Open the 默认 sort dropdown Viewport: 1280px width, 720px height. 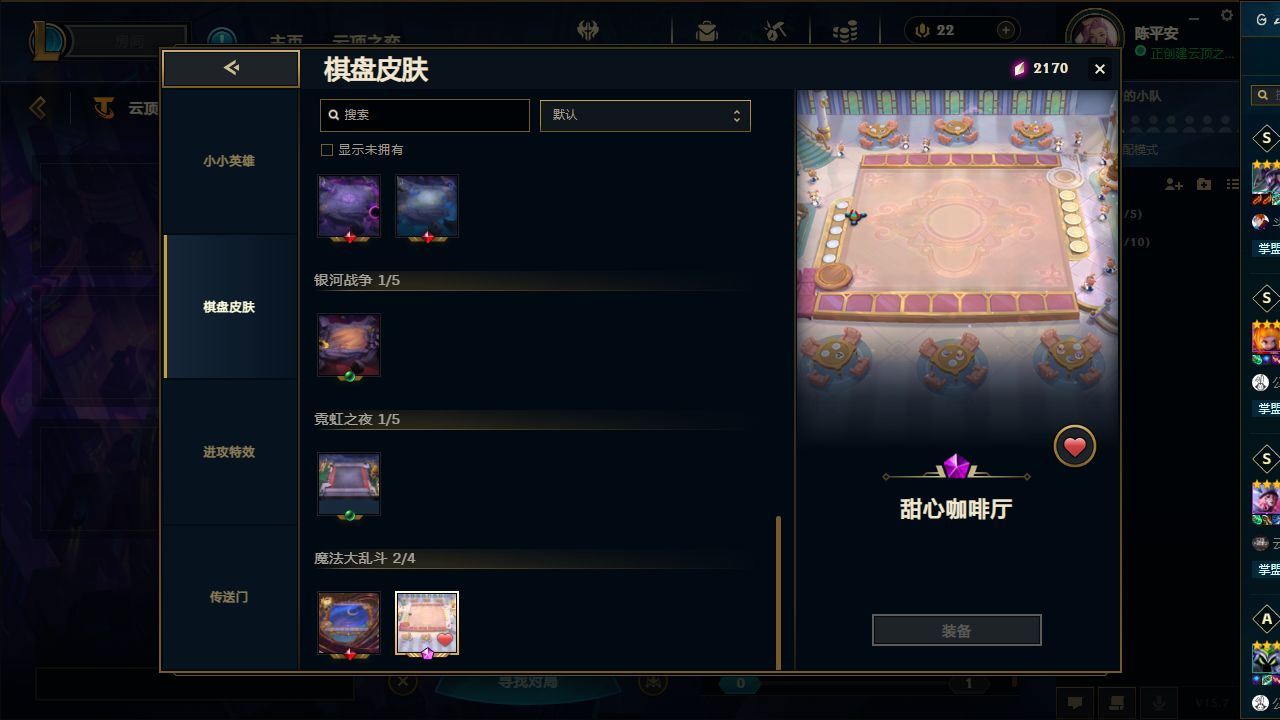coord(645,115)
